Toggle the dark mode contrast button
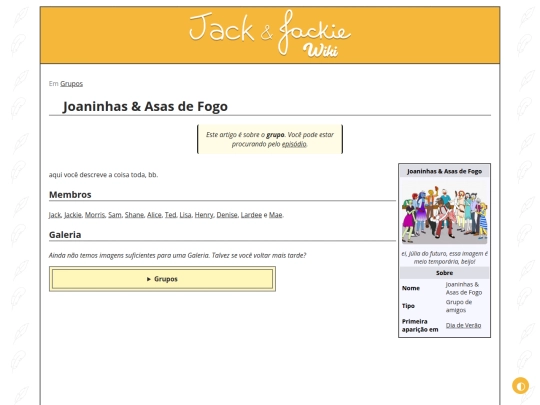 [x=520, y=385]
